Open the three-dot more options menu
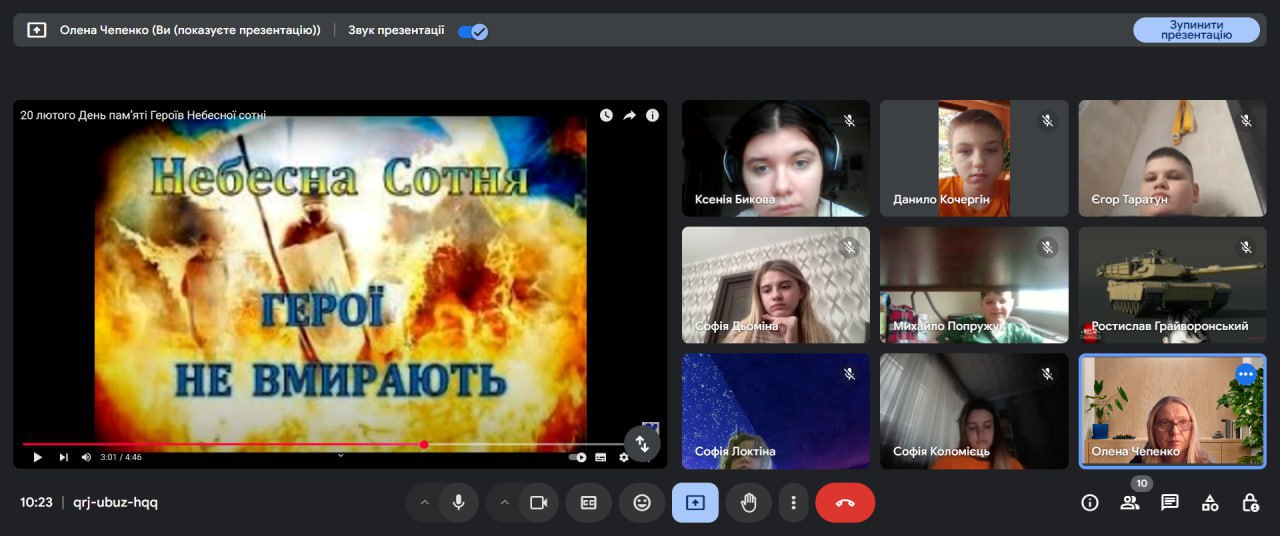This screenshot has width=1280, height=536. point(793,503)
